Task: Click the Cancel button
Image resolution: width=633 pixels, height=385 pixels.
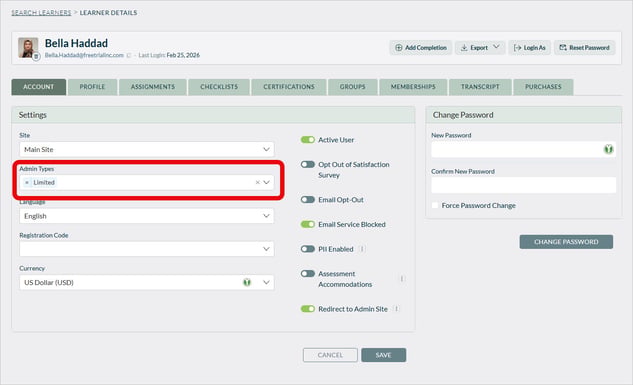Action: [x=330, y=355]
